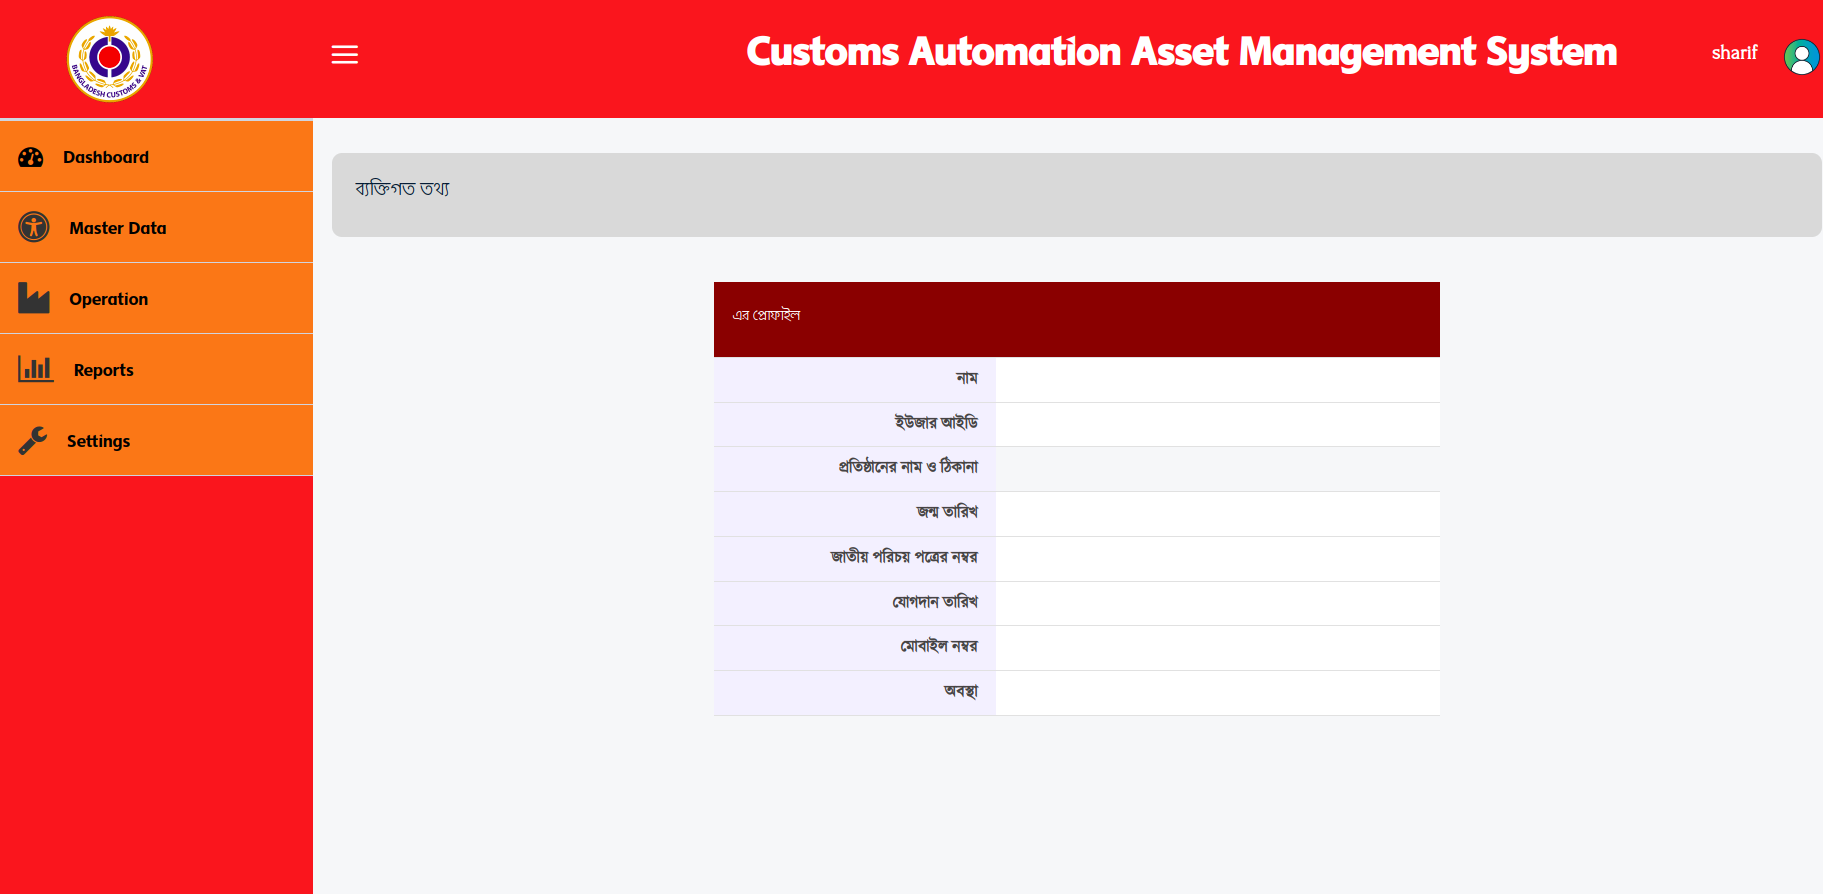Expand the Reports menu
This screenshot has width=1823, height=894.
point(103,370)
